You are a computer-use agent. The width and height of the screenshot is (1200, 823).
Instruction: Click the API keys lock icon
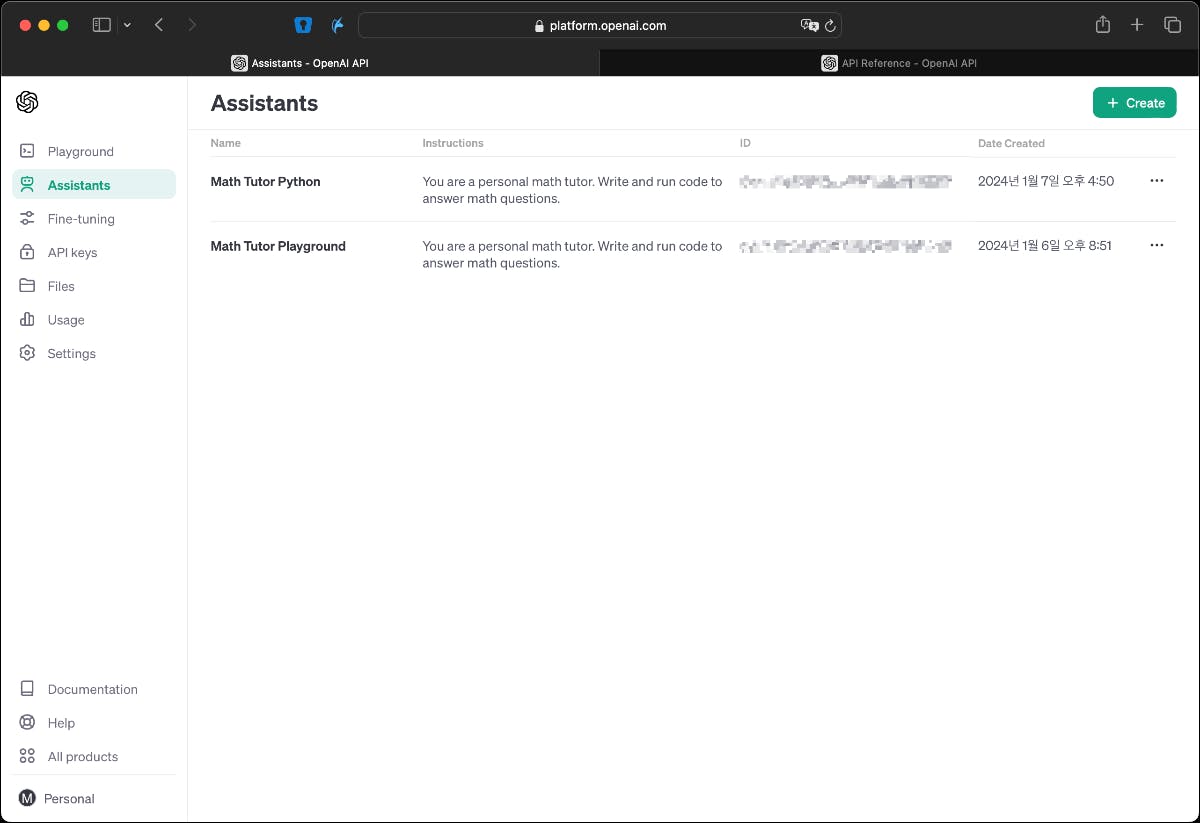pyautogui.click(x=27, y=252)
